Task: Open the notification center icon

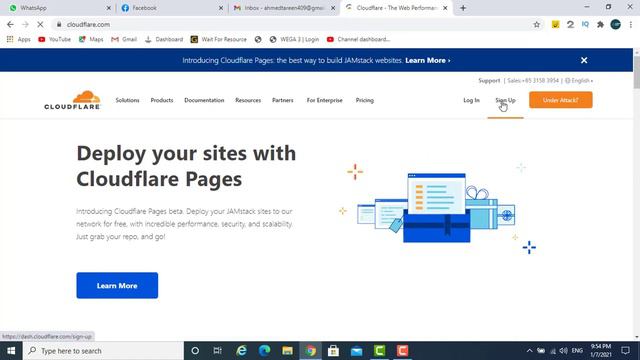Action: (x=625, y=351)
